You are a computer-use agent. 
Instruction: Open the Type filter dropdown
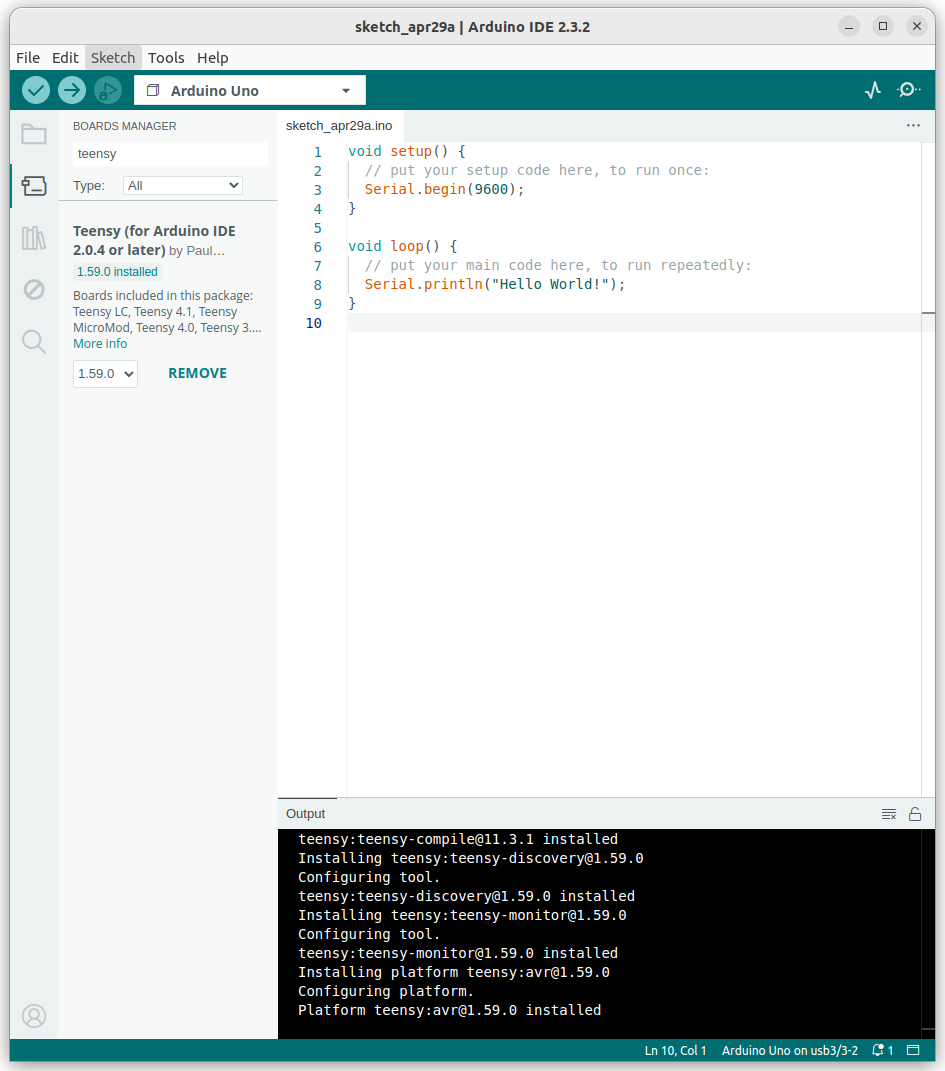point(183,186)
